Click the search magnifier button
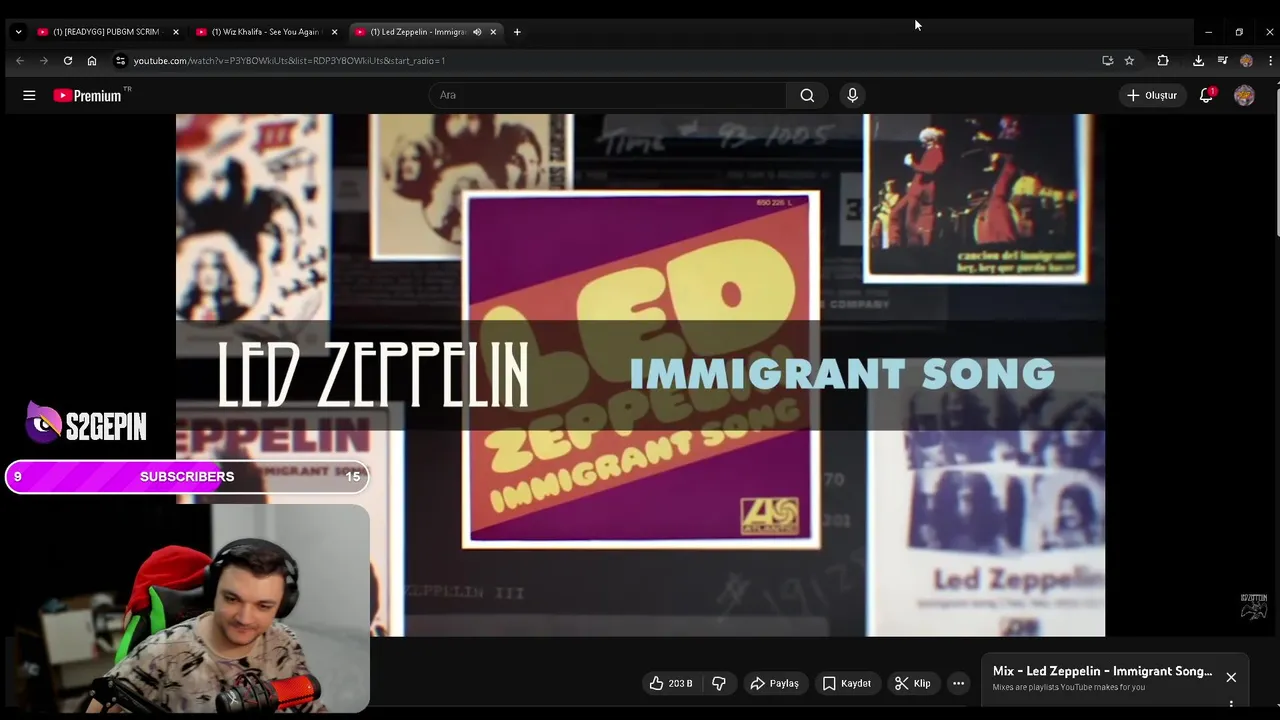The width and height of the screenshot is (1280, 720). point(807,95)
